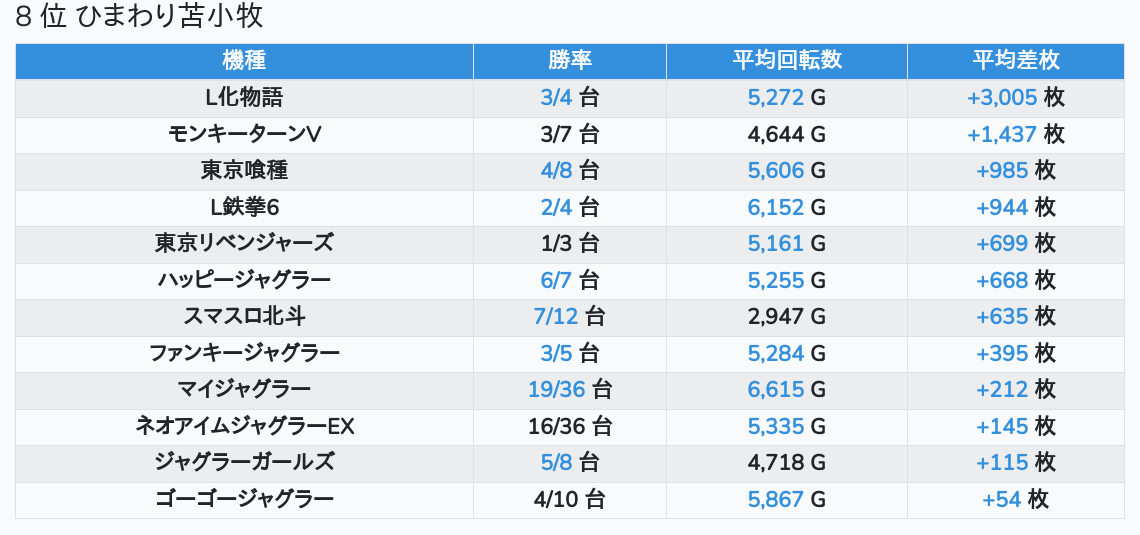Sort by the 勝率 column header
Viewport: 1140px width, 535px height.
tap(570, 61)
